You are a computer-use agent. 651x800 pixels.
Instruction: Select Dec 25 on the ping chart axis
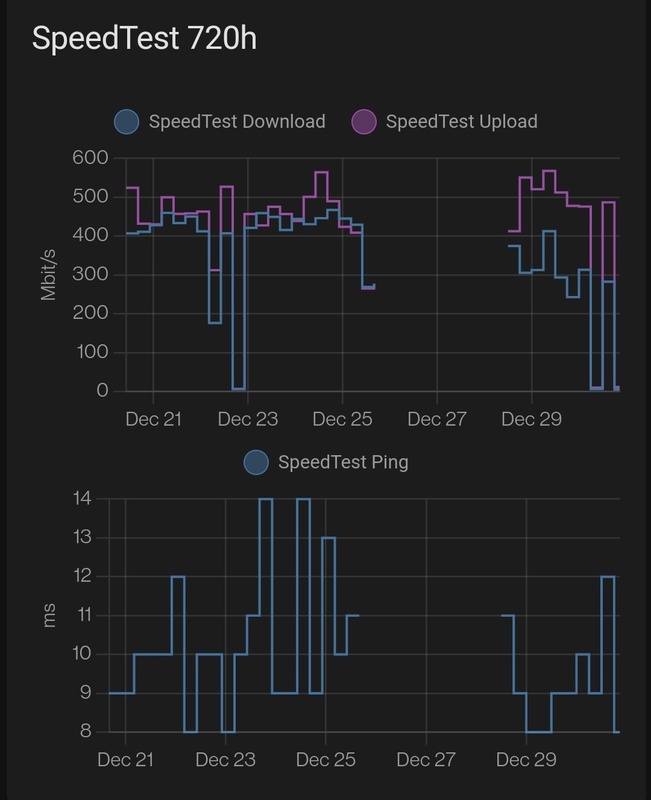click(x=326, y=760)
